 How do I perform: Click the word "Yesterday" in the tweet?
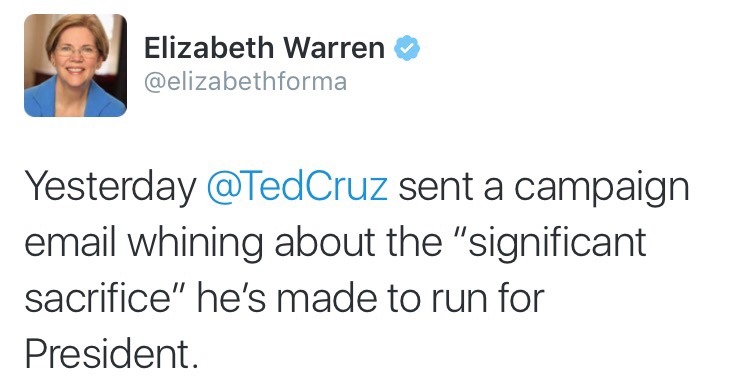coord(110,187)
